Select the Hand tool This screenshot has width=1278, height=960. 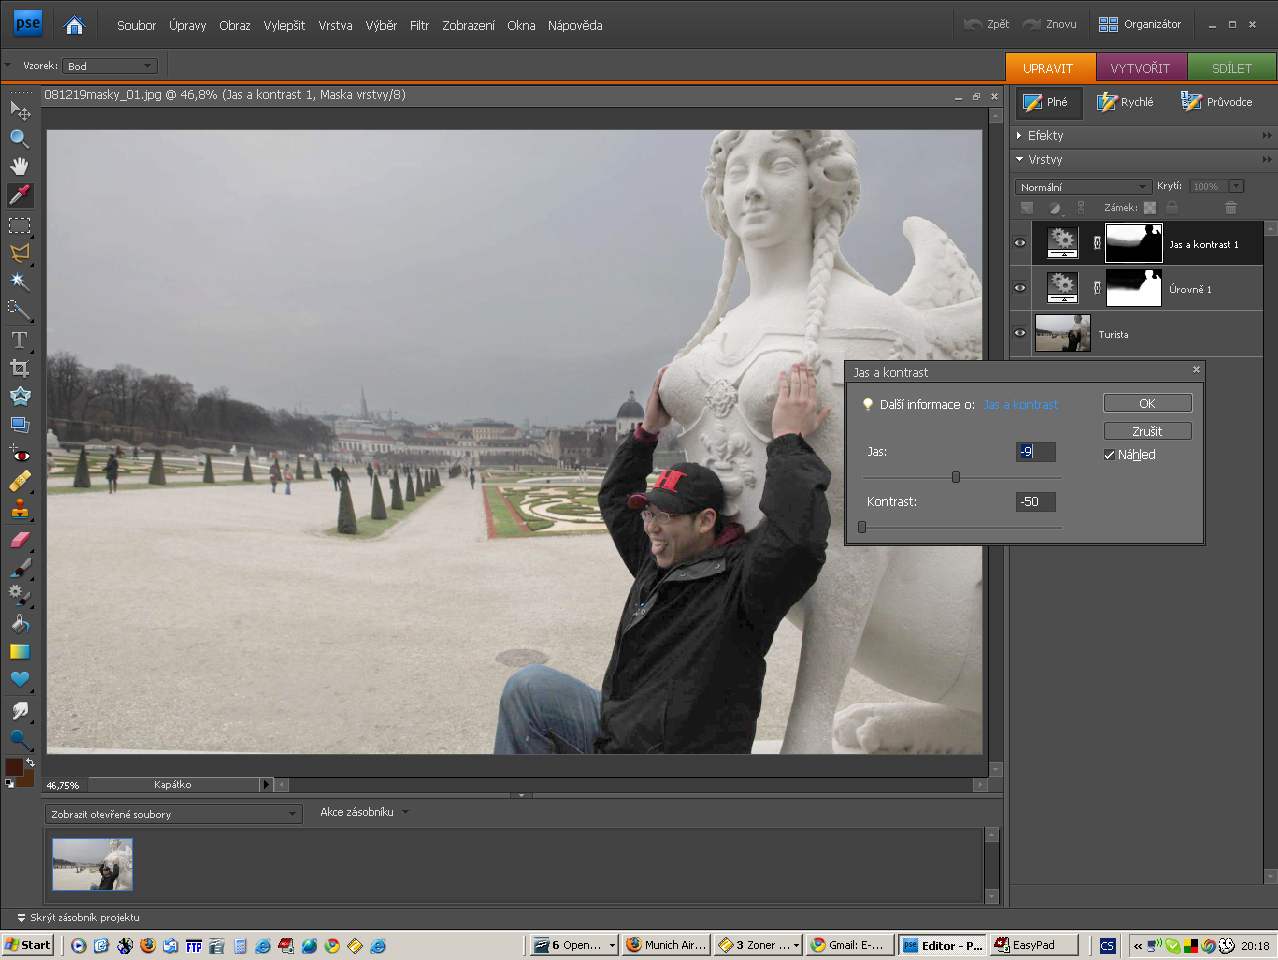19,166
